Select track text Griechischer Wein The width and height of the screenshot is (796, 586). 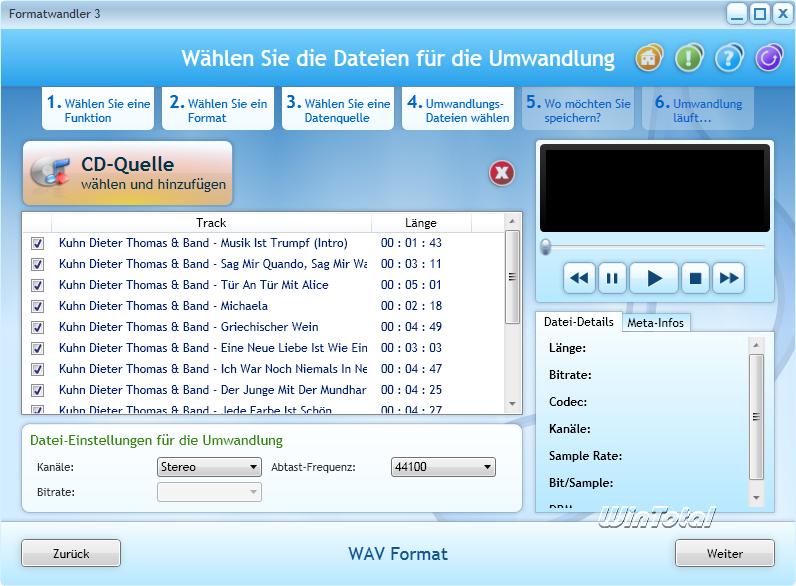pyautogui.click(x=269, y=327)
